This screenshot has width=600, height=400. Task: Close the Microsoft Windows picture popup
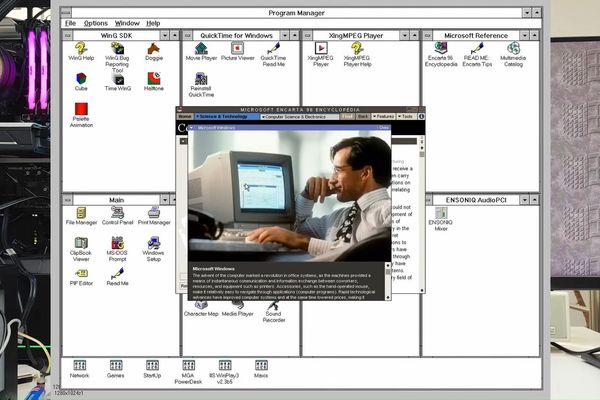(383, 128)
